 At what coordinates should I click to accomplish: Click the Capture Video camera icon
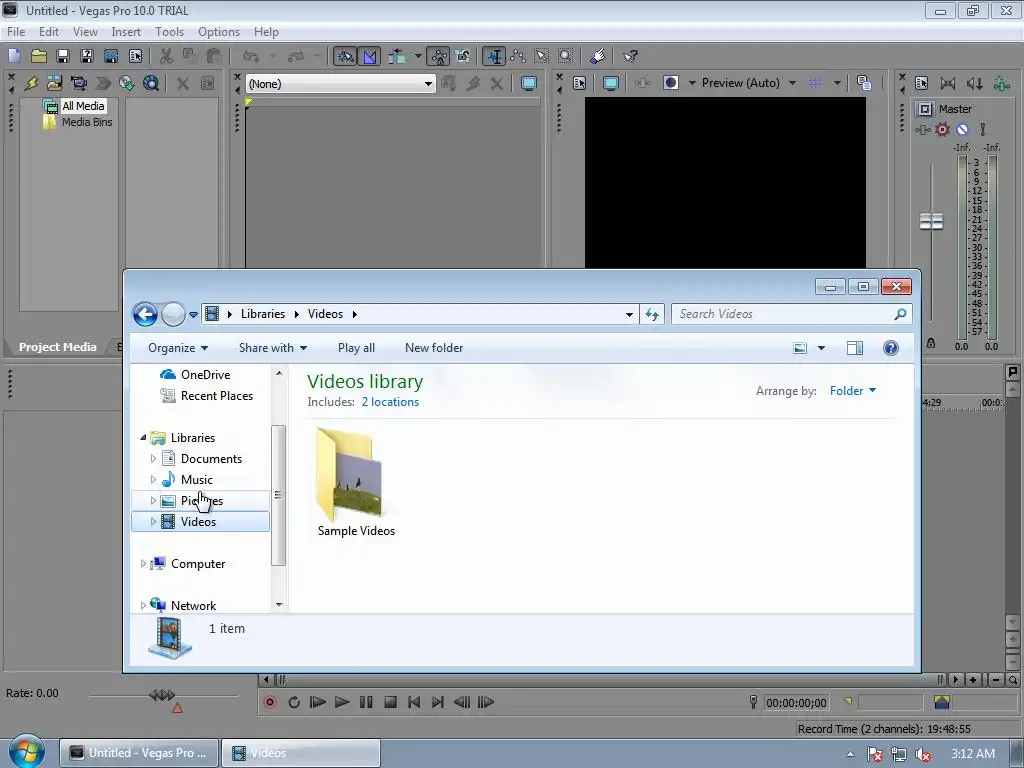[x=79, y=83]
